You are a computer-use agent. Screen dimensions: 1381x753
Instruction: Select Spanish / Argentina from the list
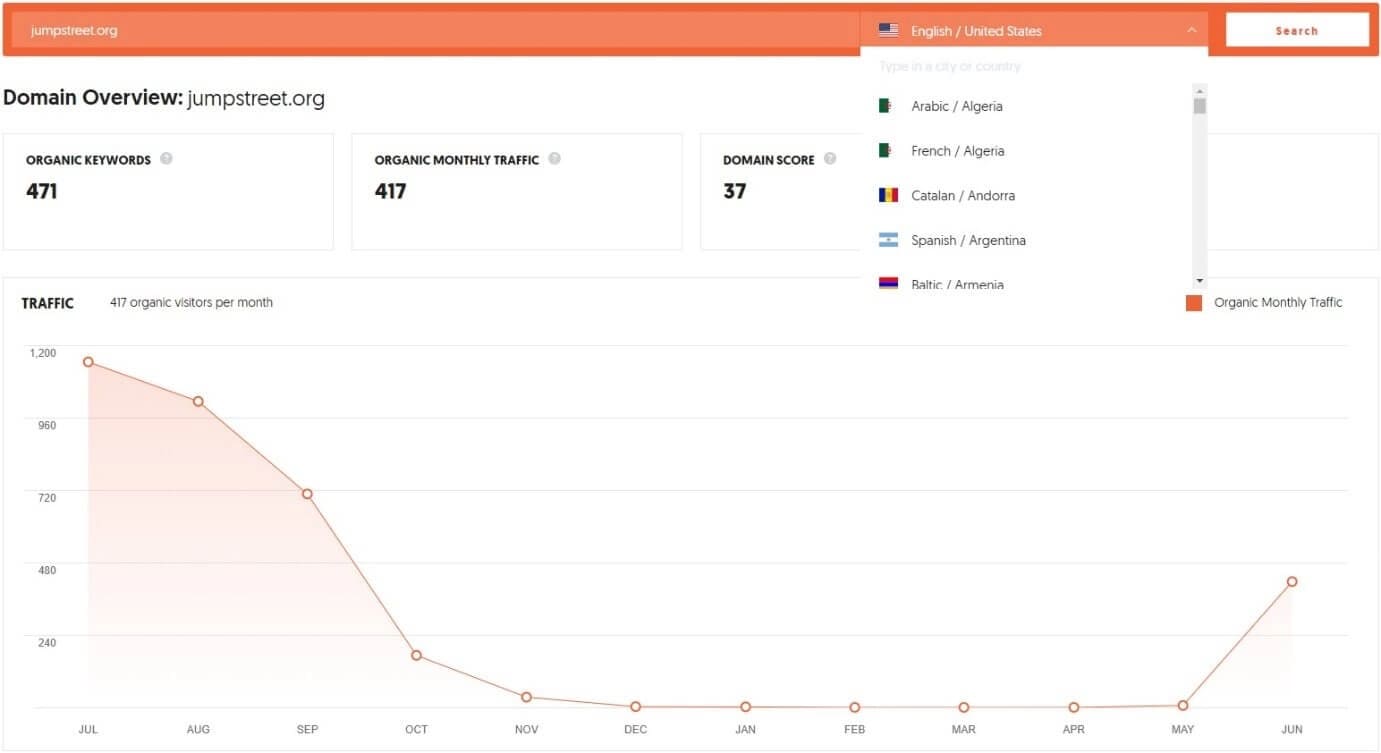[x=1027, y=240]
